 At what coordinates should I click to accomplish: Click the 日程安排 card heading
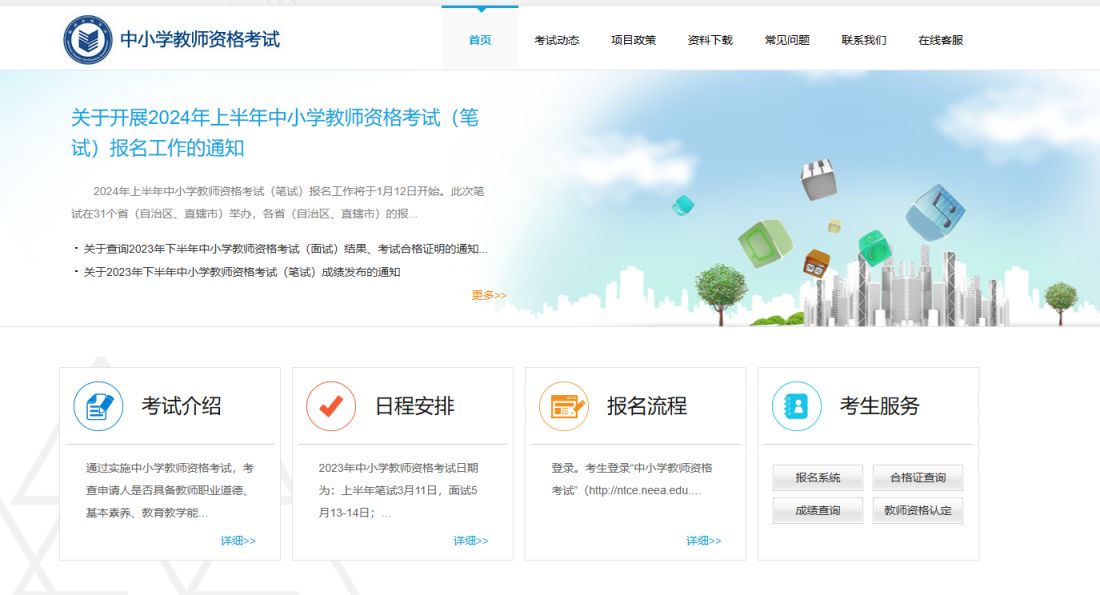(x=415, y=406)
